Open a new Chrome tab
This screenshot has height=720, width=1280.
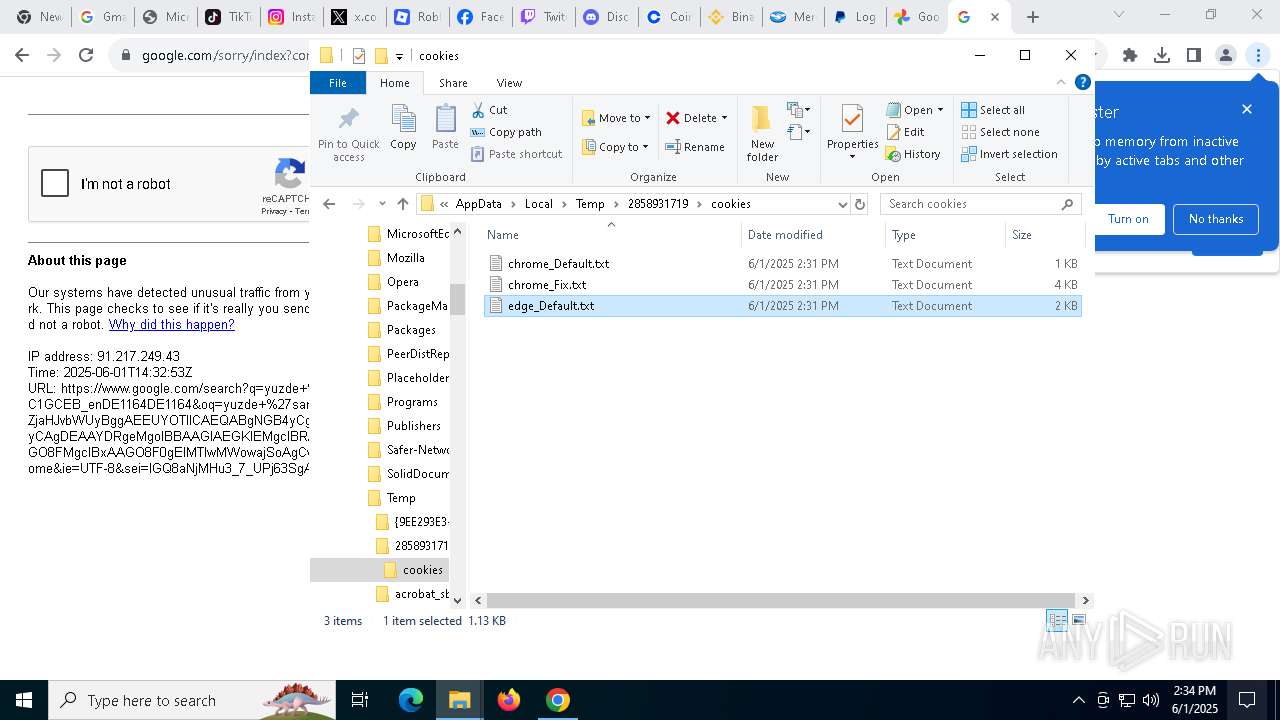[1033, 17]
